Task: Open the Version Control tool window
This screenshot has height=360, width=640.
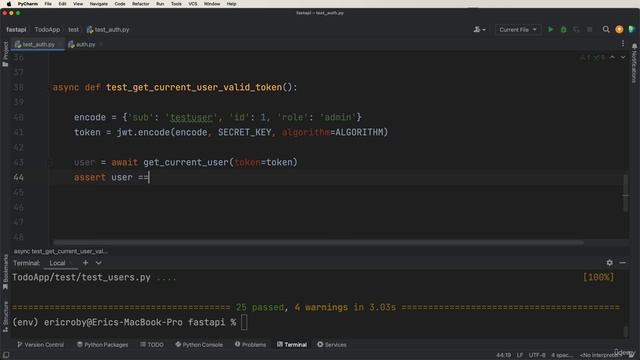Action: 40,344
